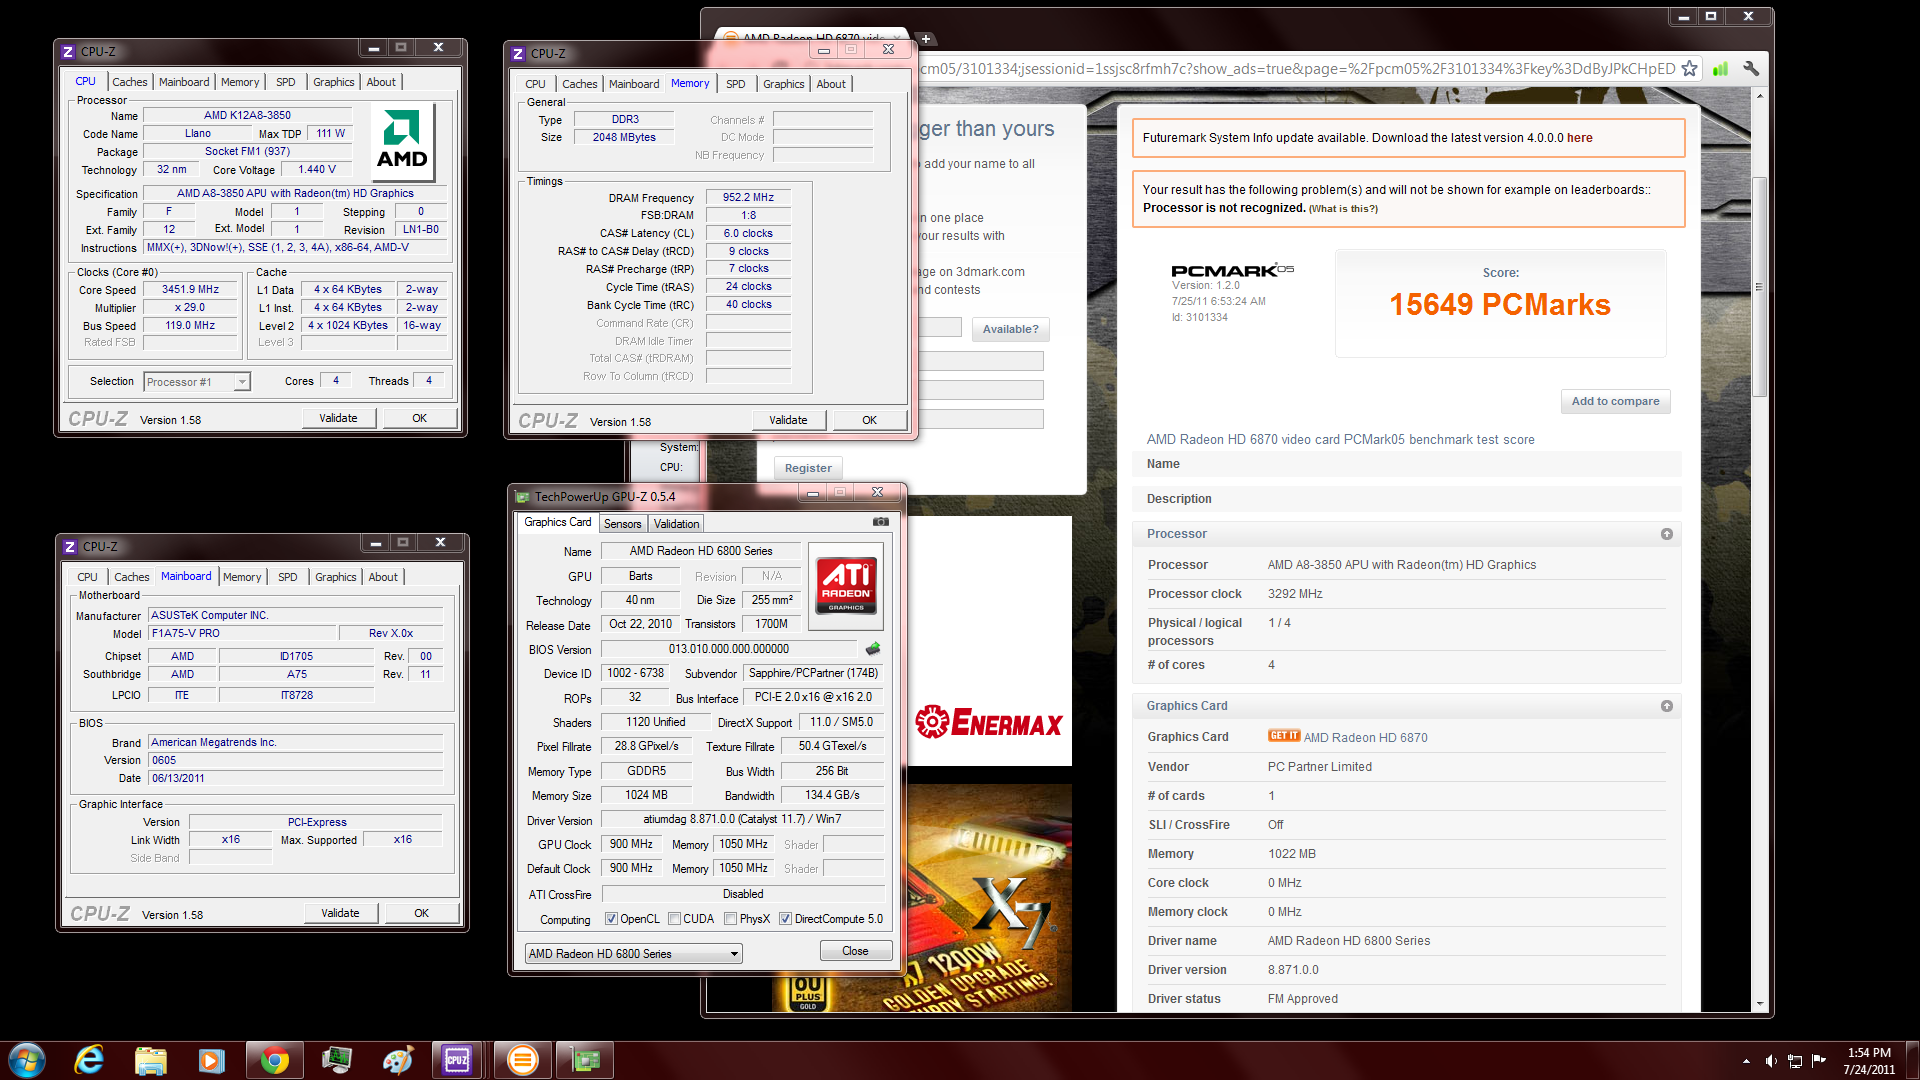The width and height of the screenshot is (1920, 1080).
Task: Switch to CPU tab in CPU-Z Memory window
Action: point(536,84)
